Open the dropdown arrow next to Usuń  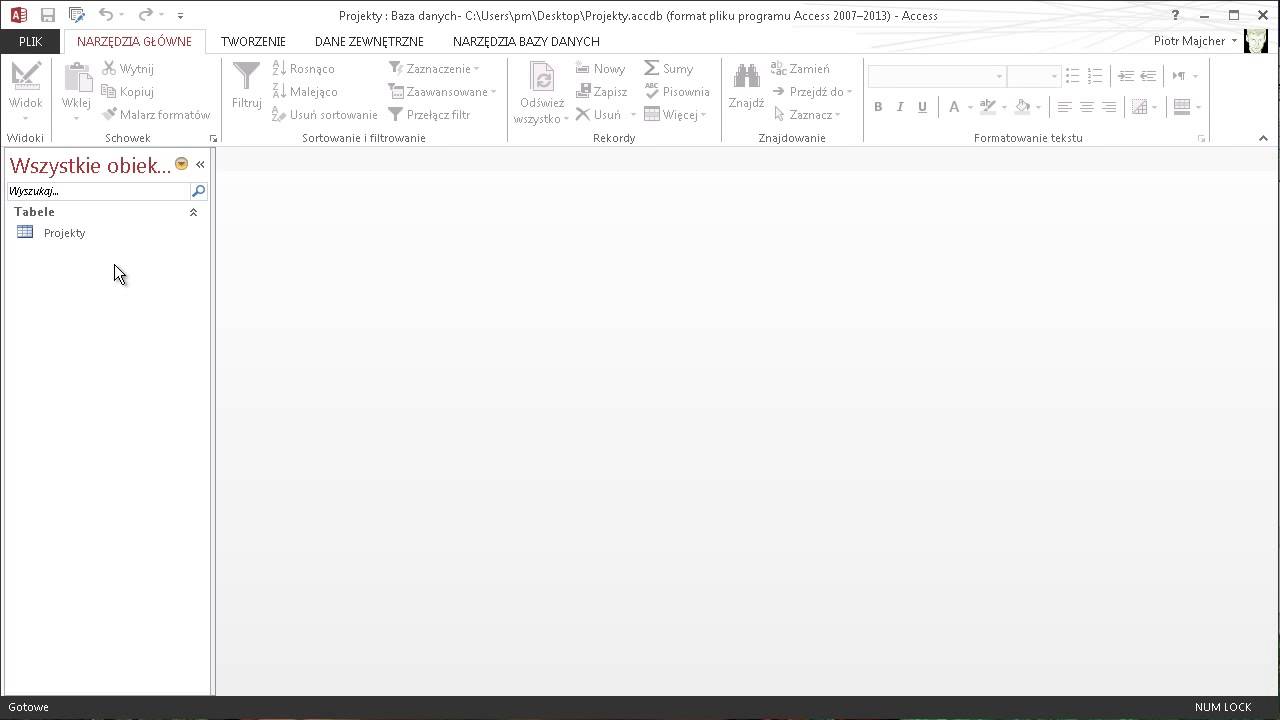pos(633,115)
